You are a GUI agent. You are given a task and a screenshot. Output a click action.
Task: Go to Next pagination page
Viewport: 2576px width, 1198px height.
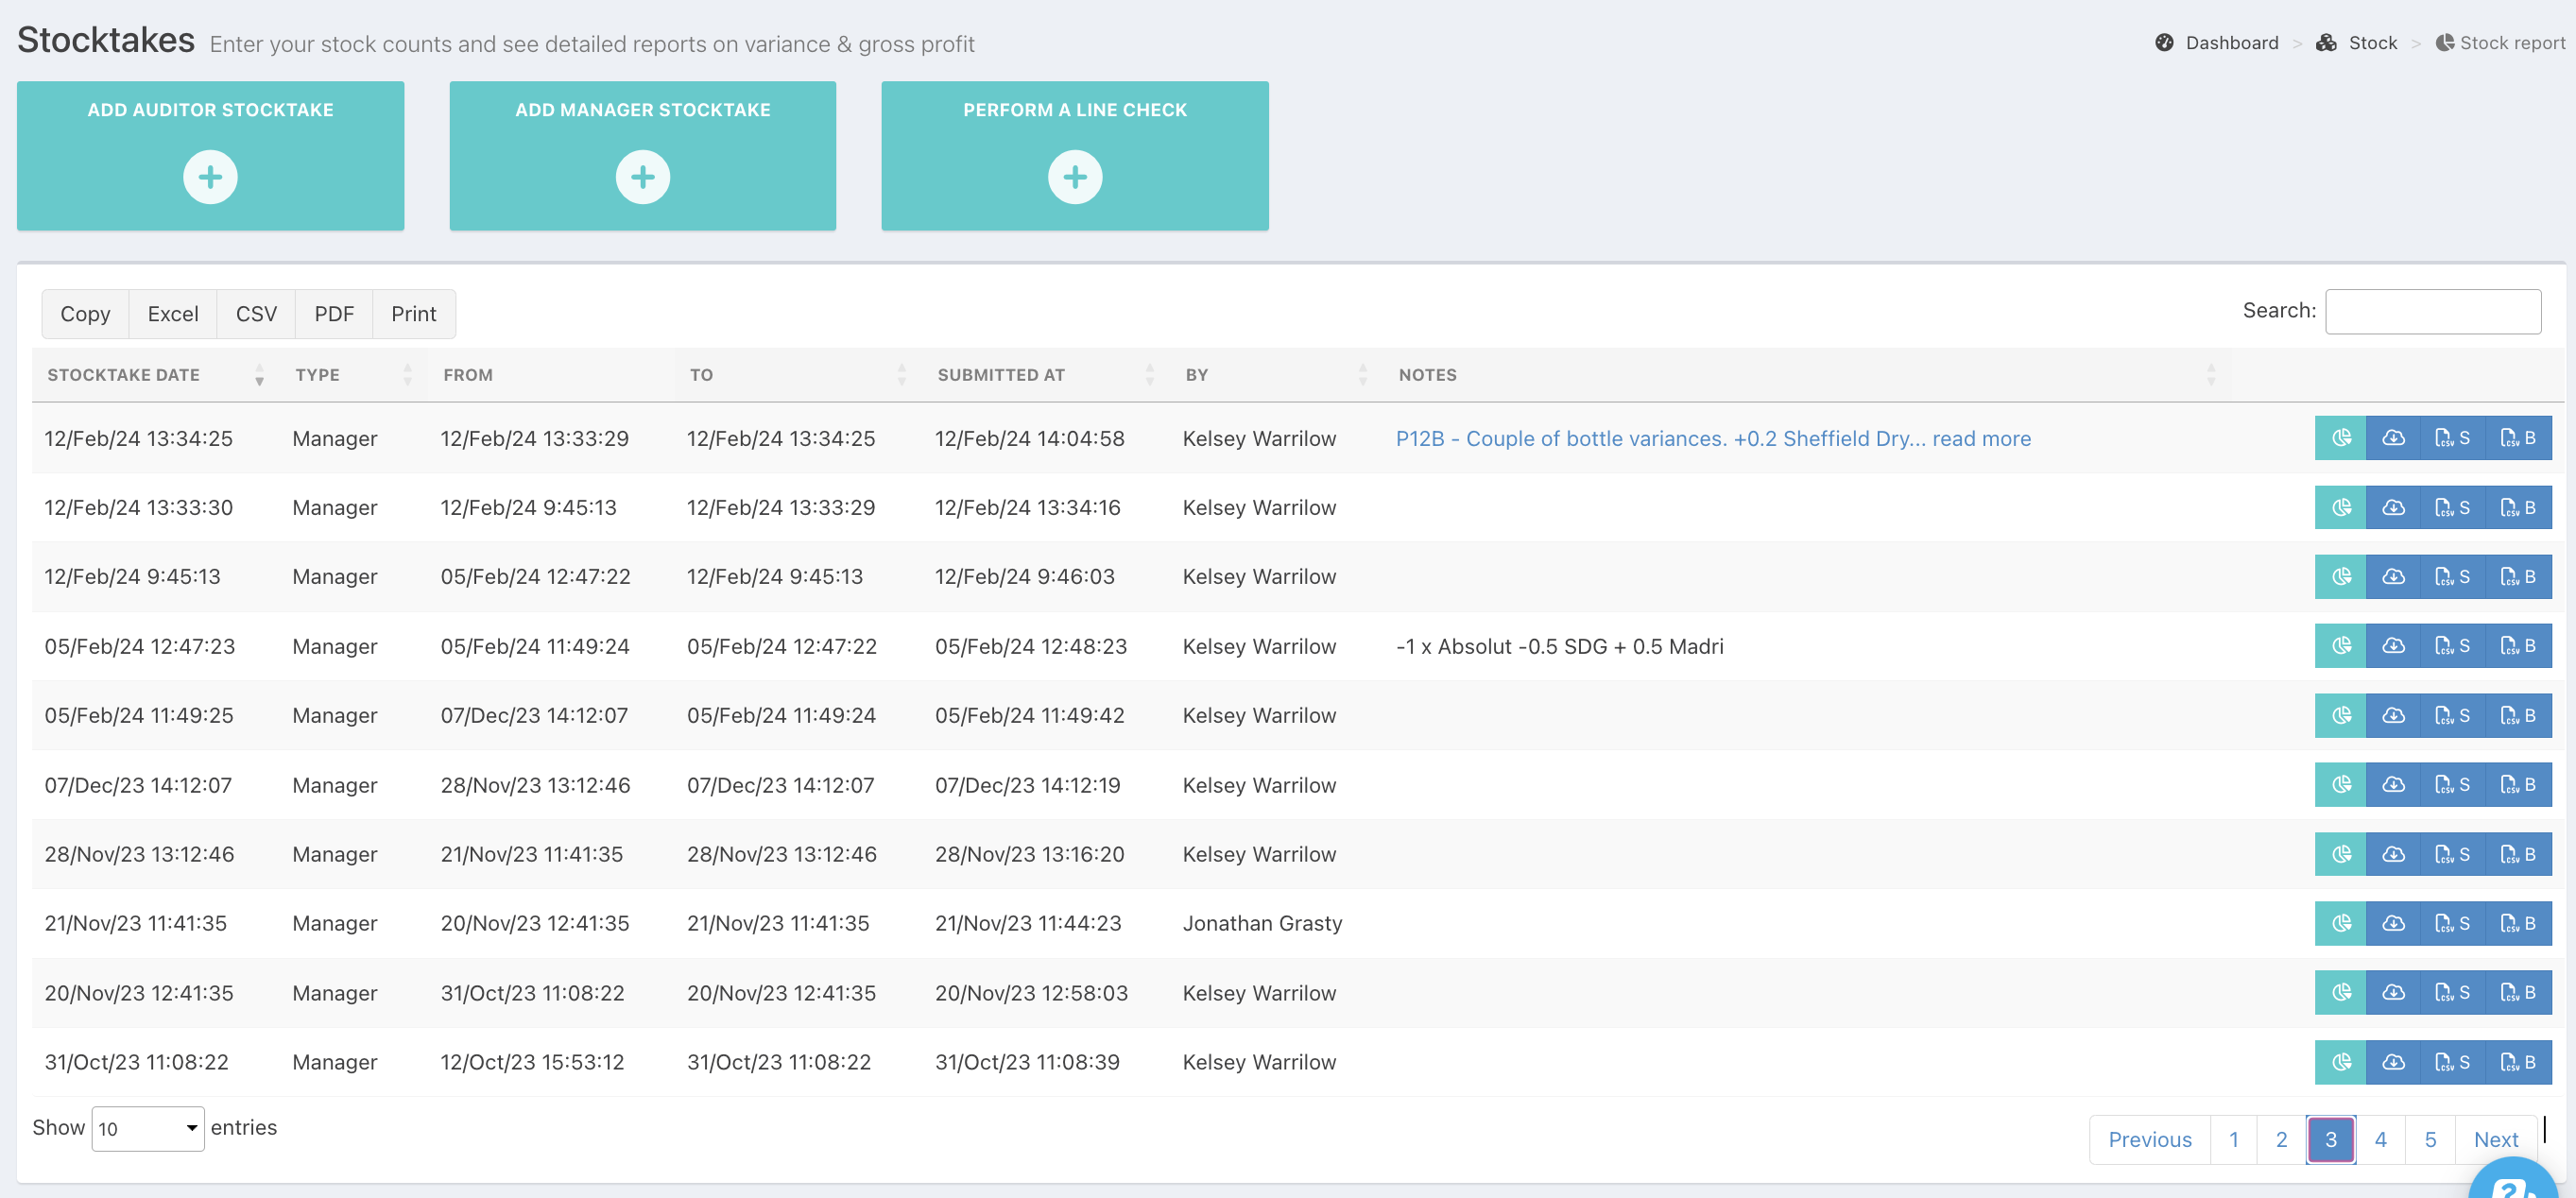click(x=2496, y=1139)
